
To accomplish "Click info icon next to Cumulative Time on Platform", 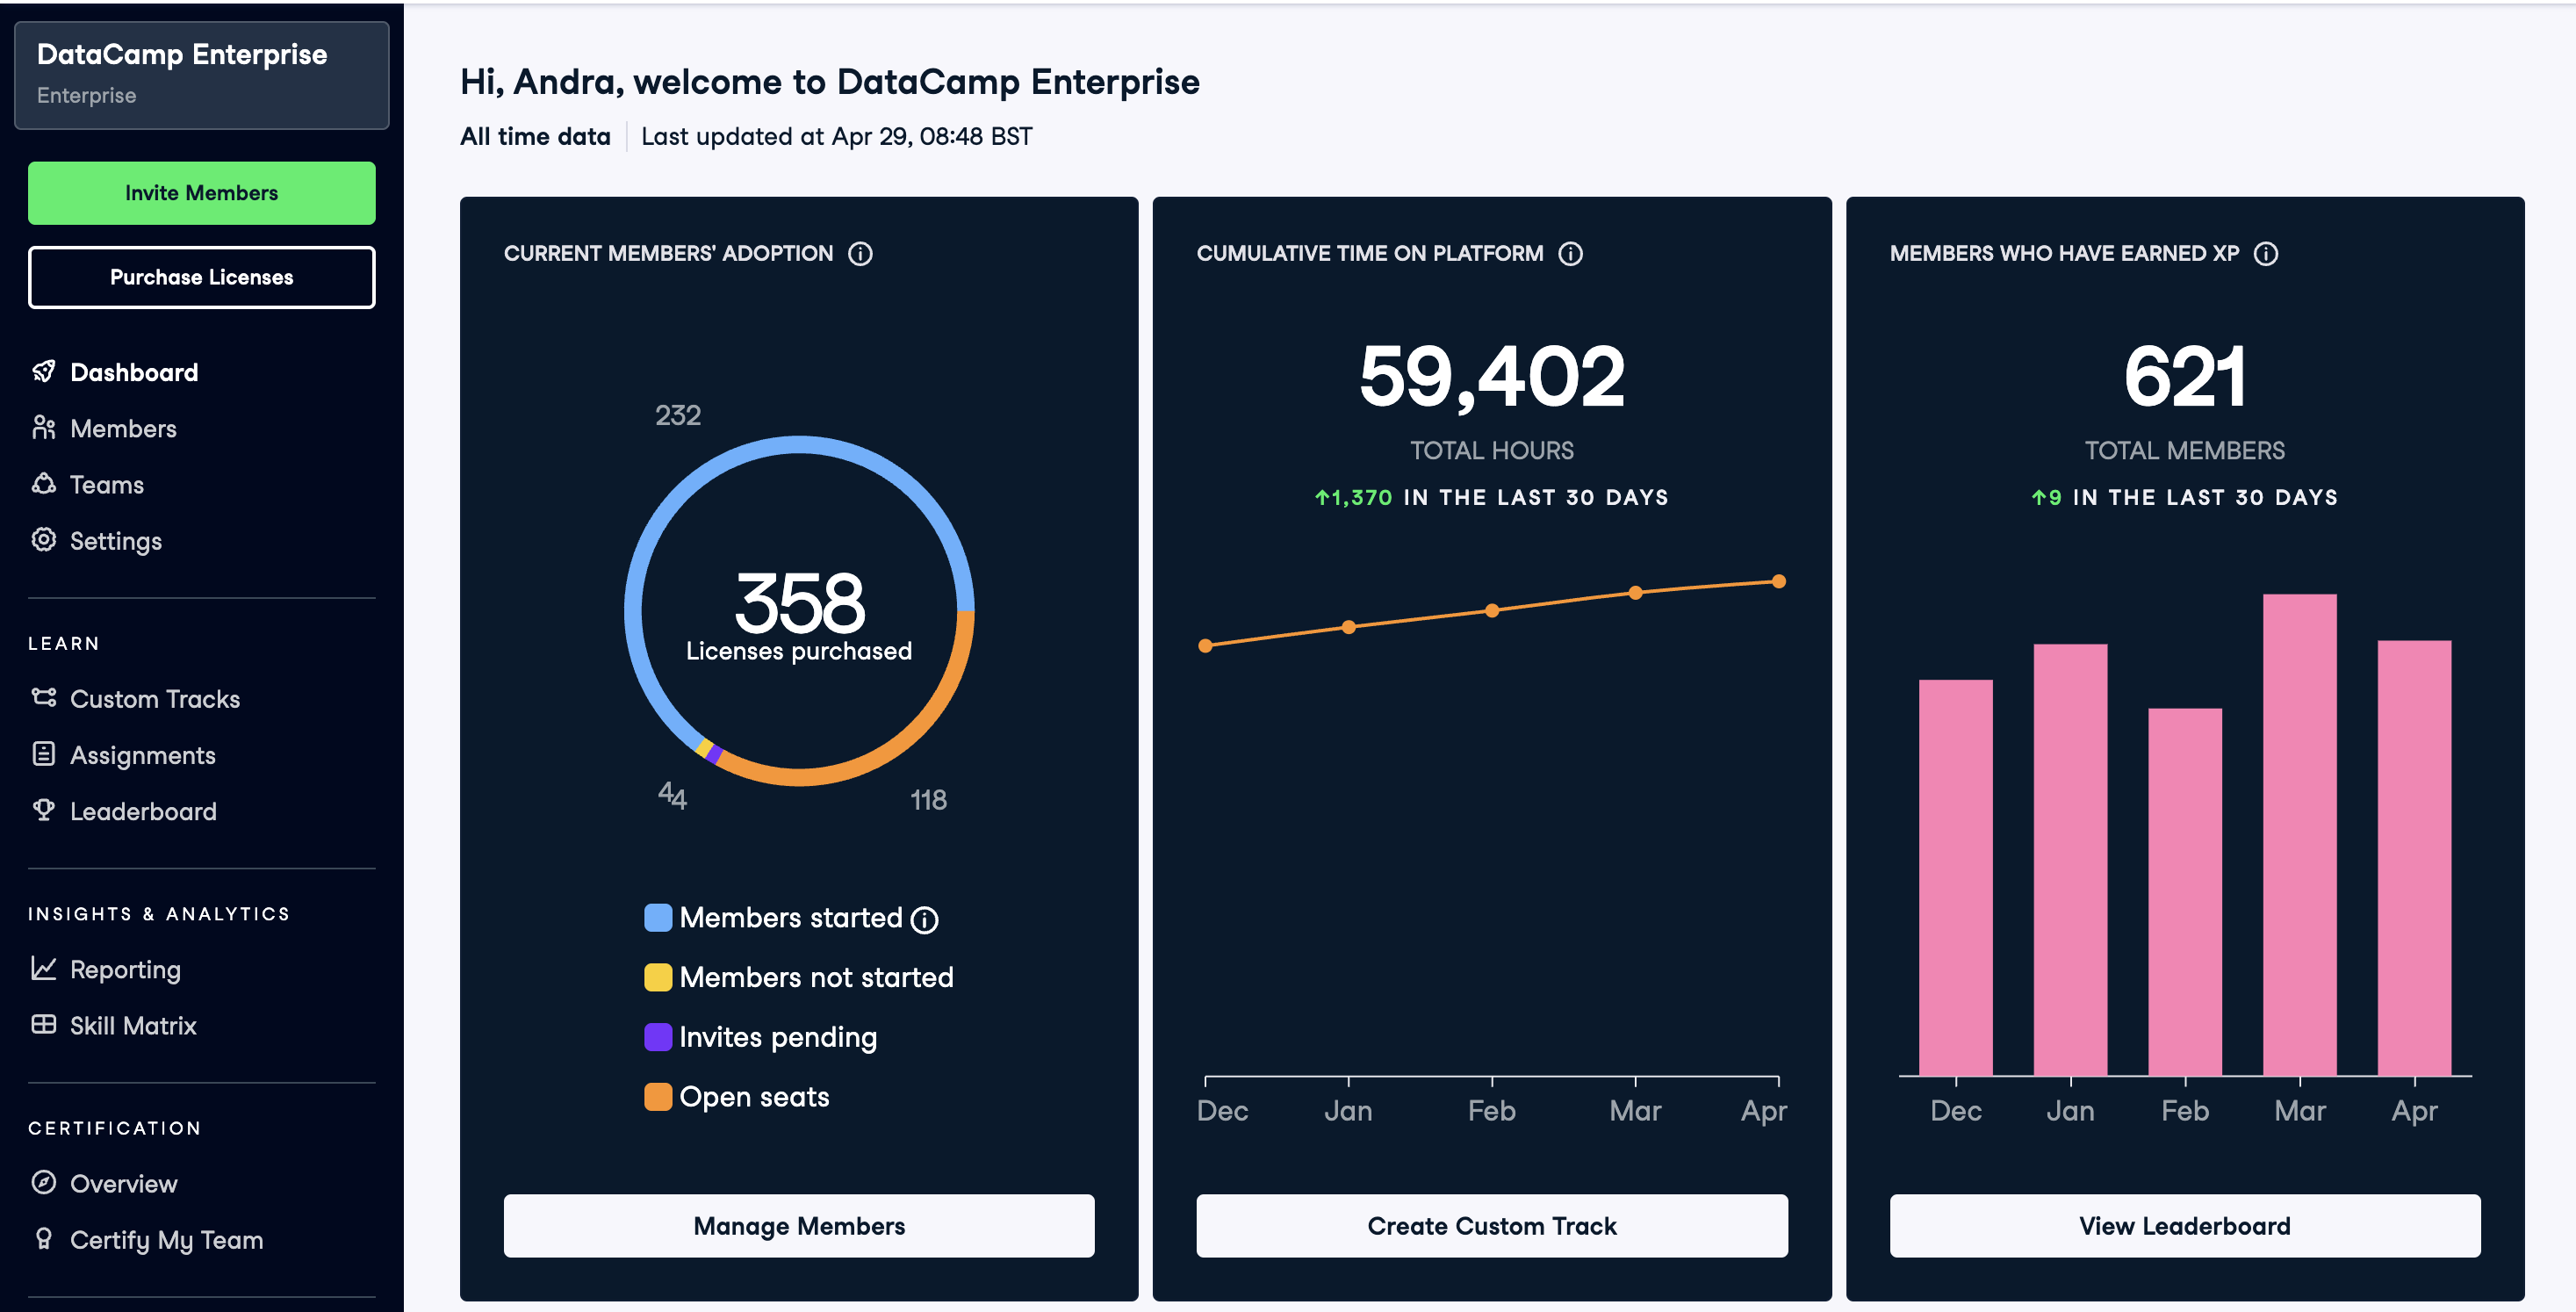I will pos(1570,254).
